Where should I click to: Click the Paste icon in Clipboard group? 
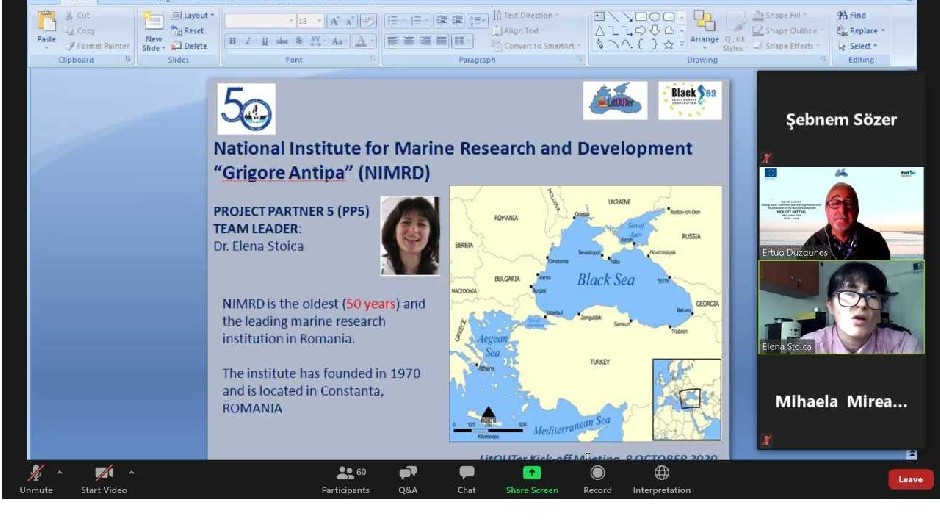pos(46,28)
